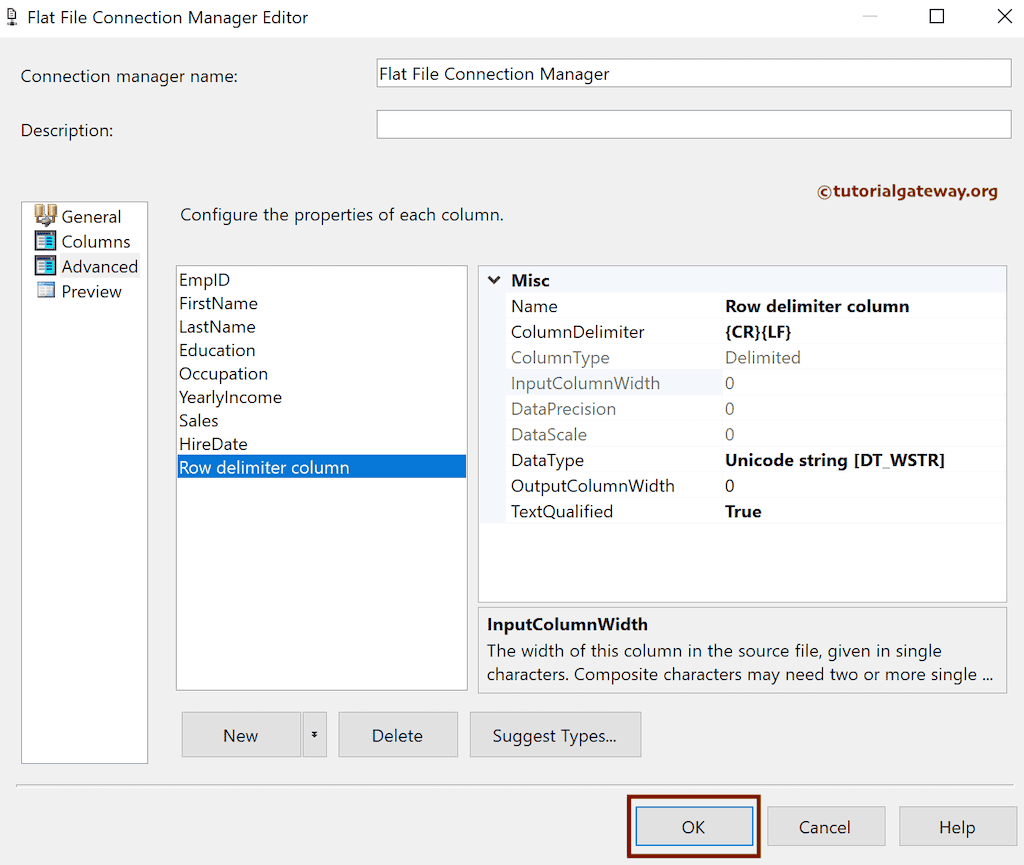
Task: Open the Preview page
Action: (x=91, y=291)
